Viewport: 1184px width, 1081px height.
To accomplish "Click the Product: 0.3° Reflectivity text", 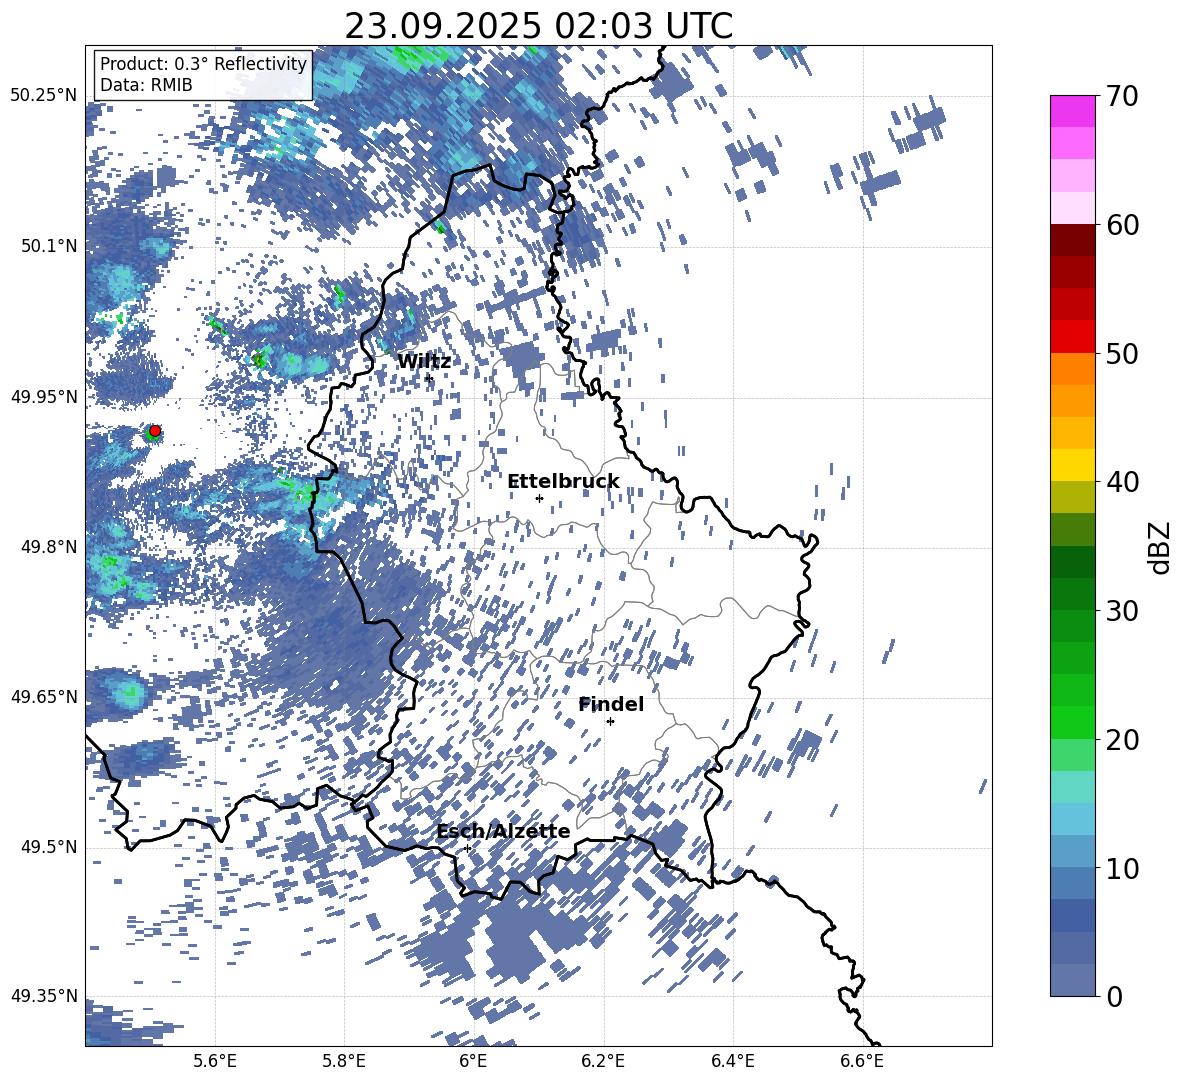I will (203, 64).
